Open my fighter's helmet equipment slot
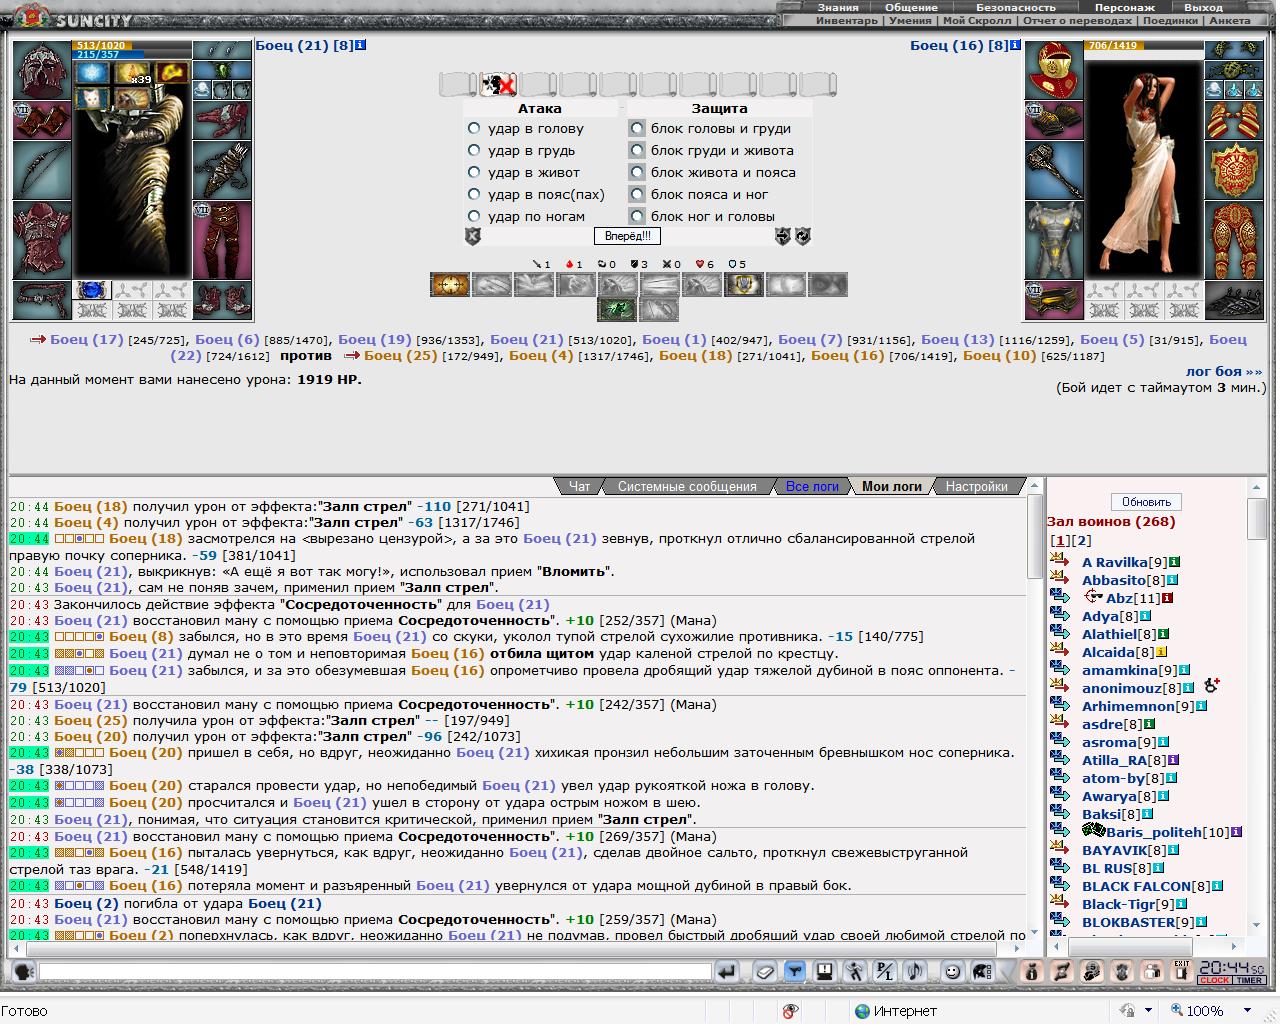Image resolution: width=1280 pixels, height=1024 pixels. (x=42, y=70)
